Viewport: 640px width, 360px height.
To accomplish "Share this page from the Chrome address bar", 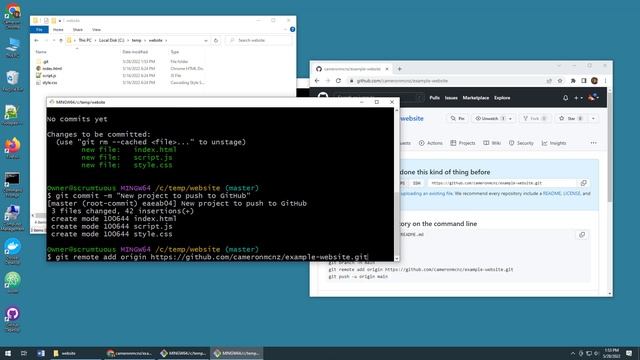I will click(549, 81).
